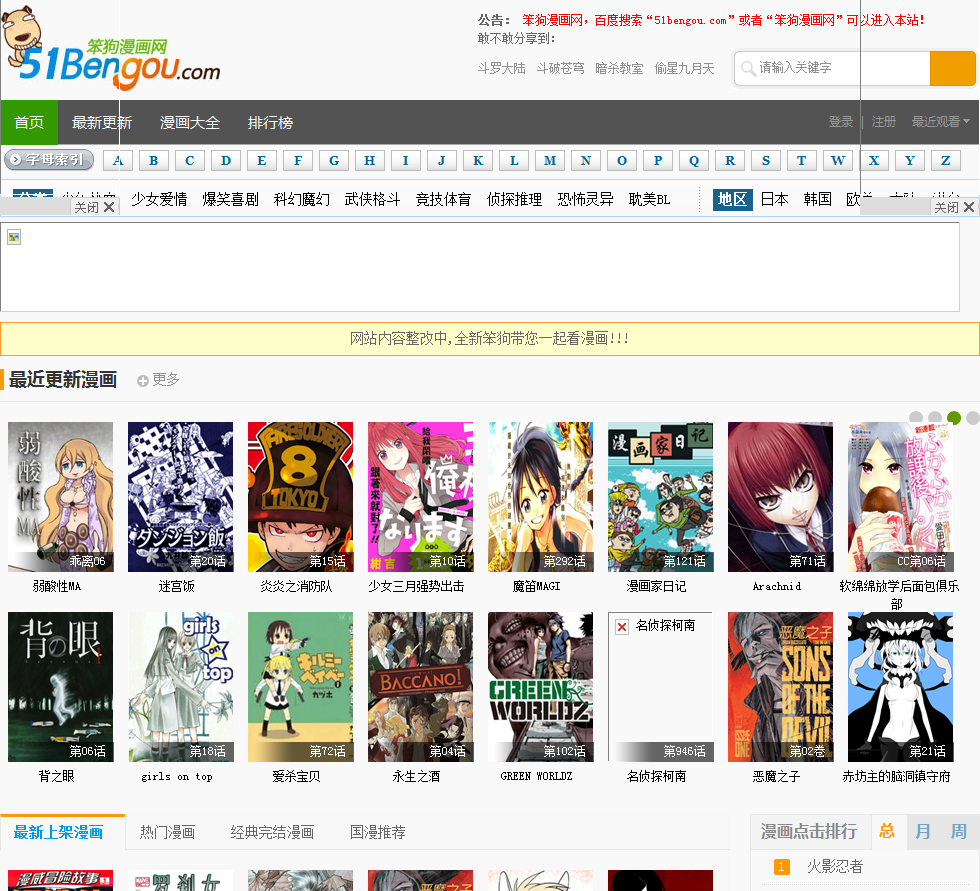Open the 恶魔之子 cover thumbnail
The height and width of the screenshot is (891, 980).
point(781,687)
